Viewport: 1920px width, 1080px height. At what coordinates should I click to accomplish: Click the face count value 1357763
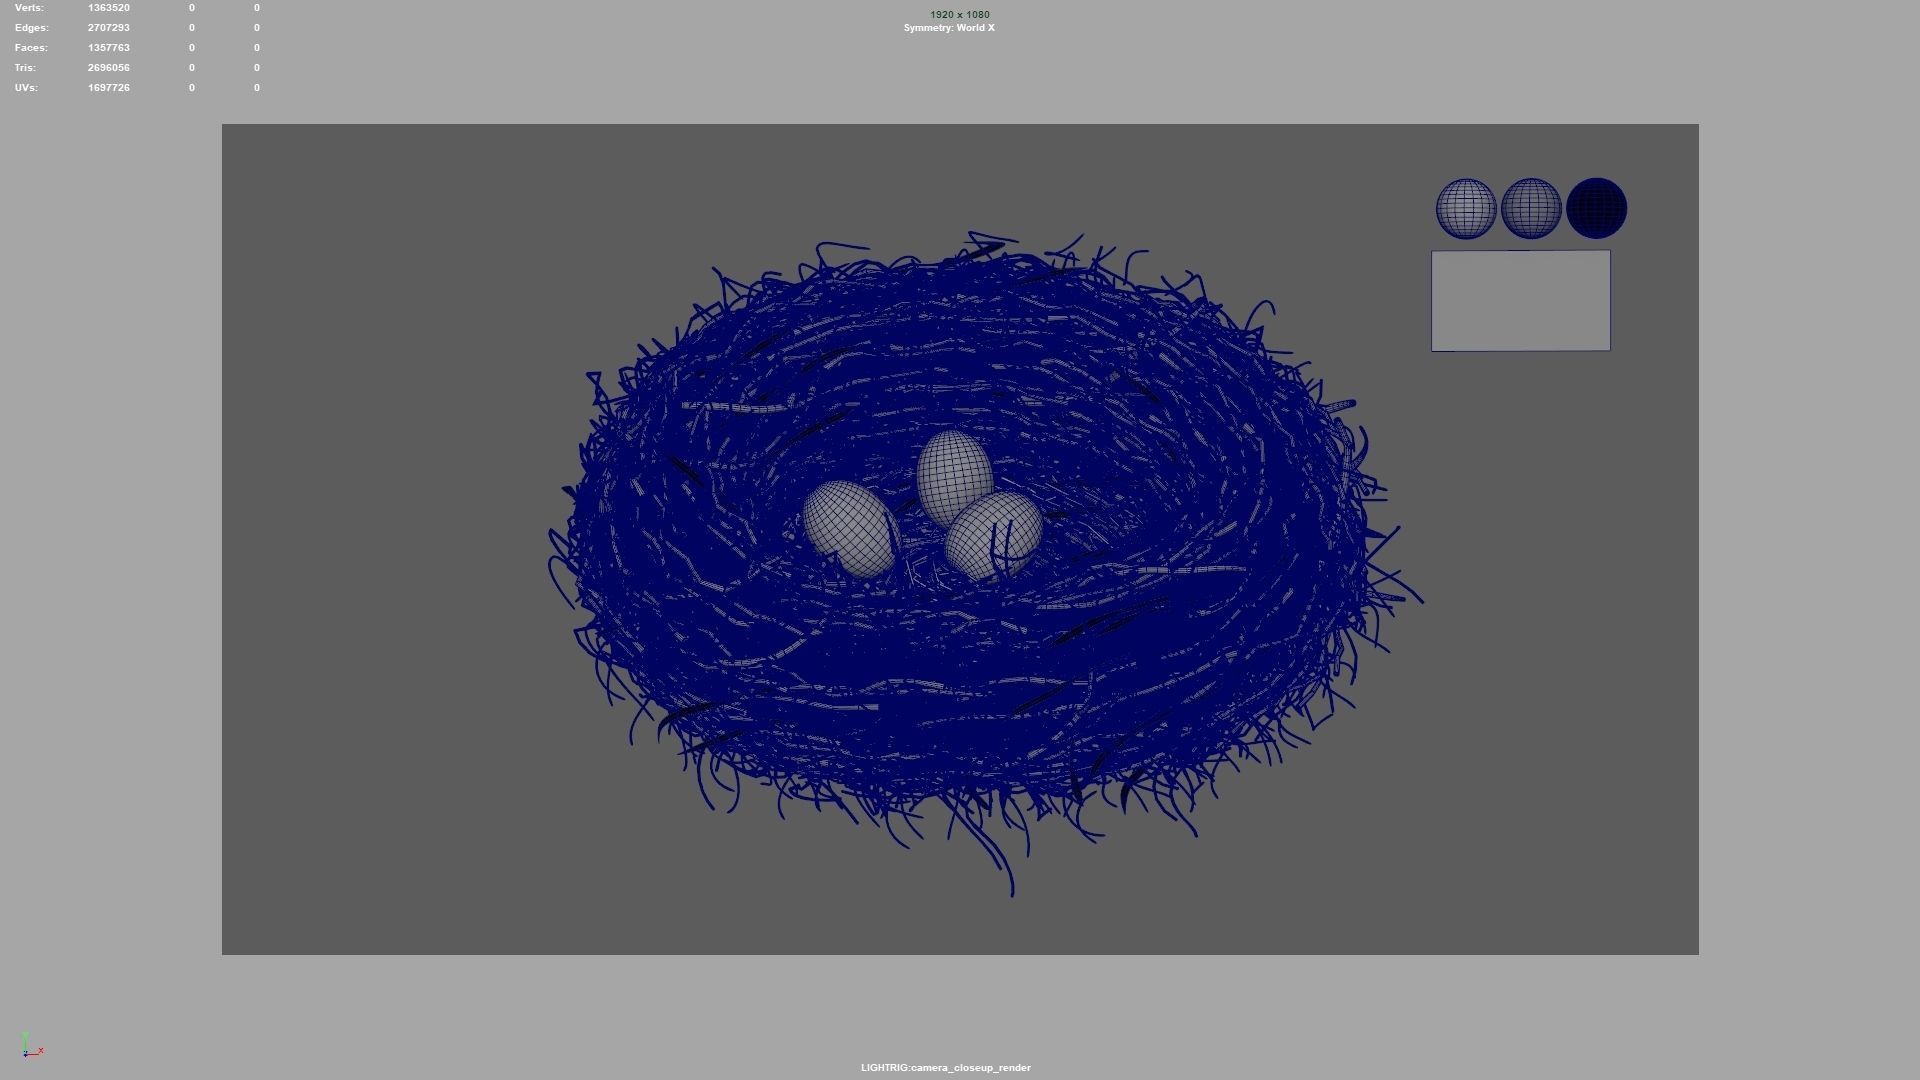[109, 48]
